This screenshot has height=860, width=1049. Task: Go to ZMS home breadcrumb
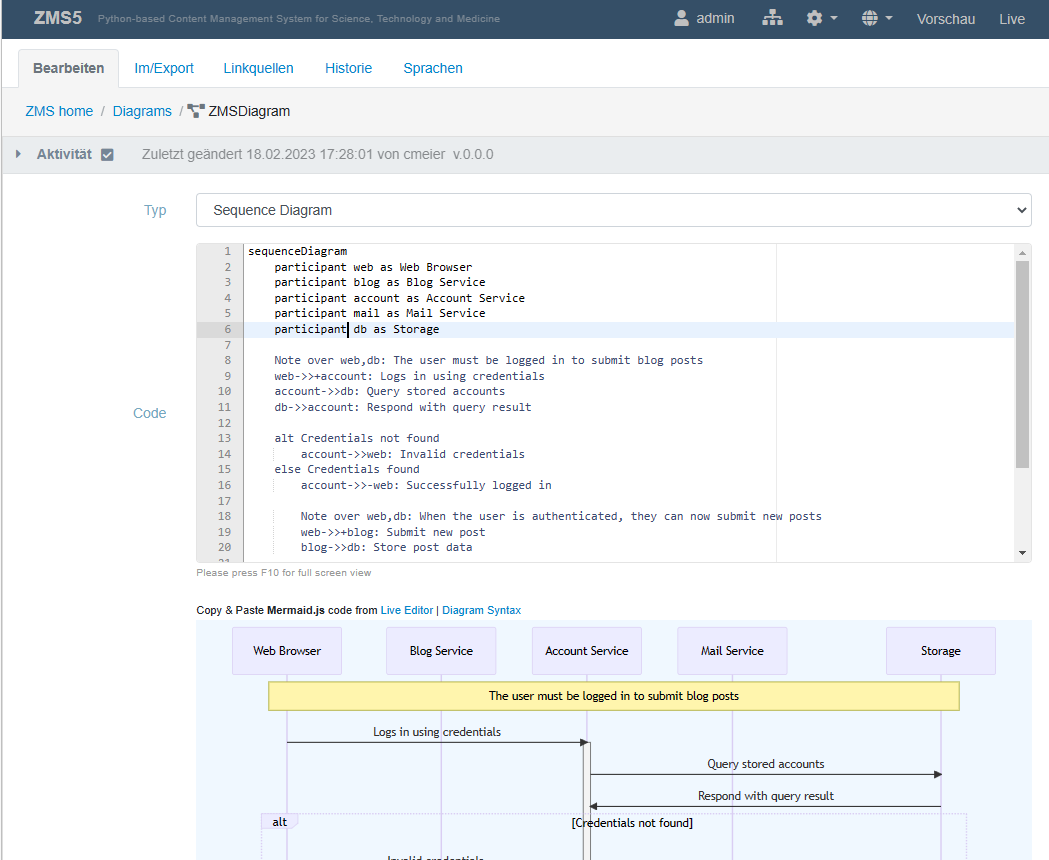(x=59, y=111)
